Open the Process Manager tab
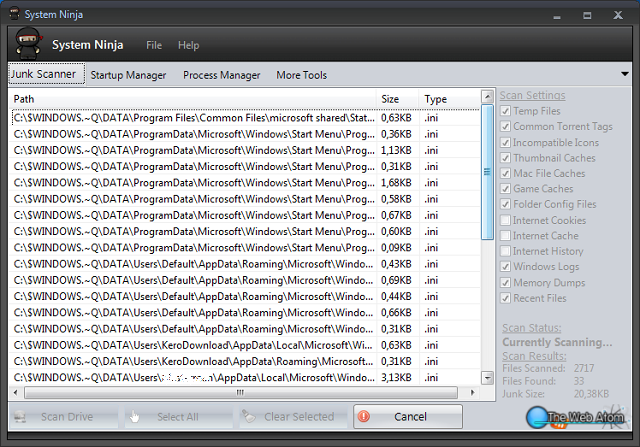The height and width of the screenshot is (447, 640). point(221,75)
